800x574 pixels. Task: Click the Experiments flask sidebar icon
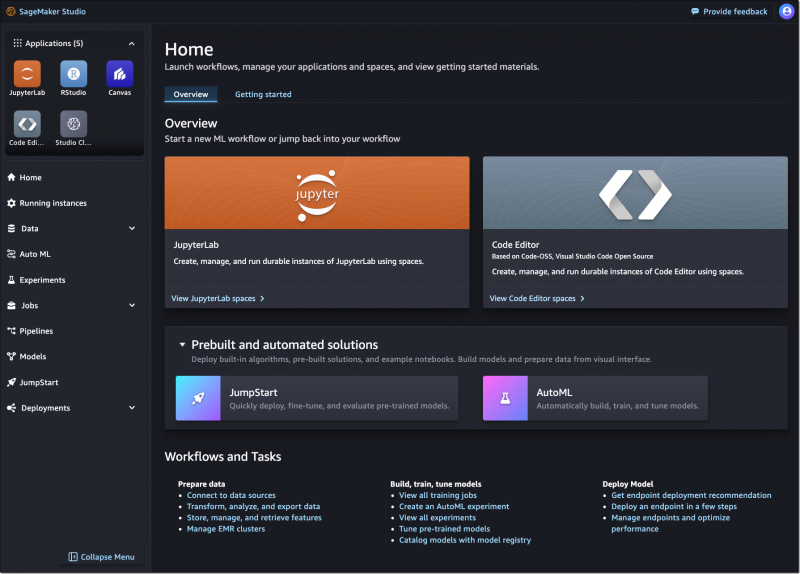point(11,280)
